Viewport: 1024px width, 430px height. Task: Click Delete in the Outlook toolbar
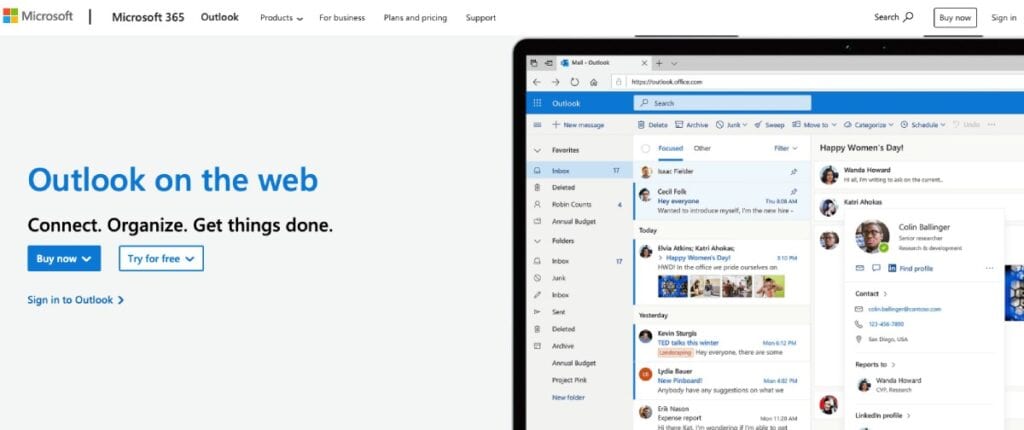click(x=652, y=125)
